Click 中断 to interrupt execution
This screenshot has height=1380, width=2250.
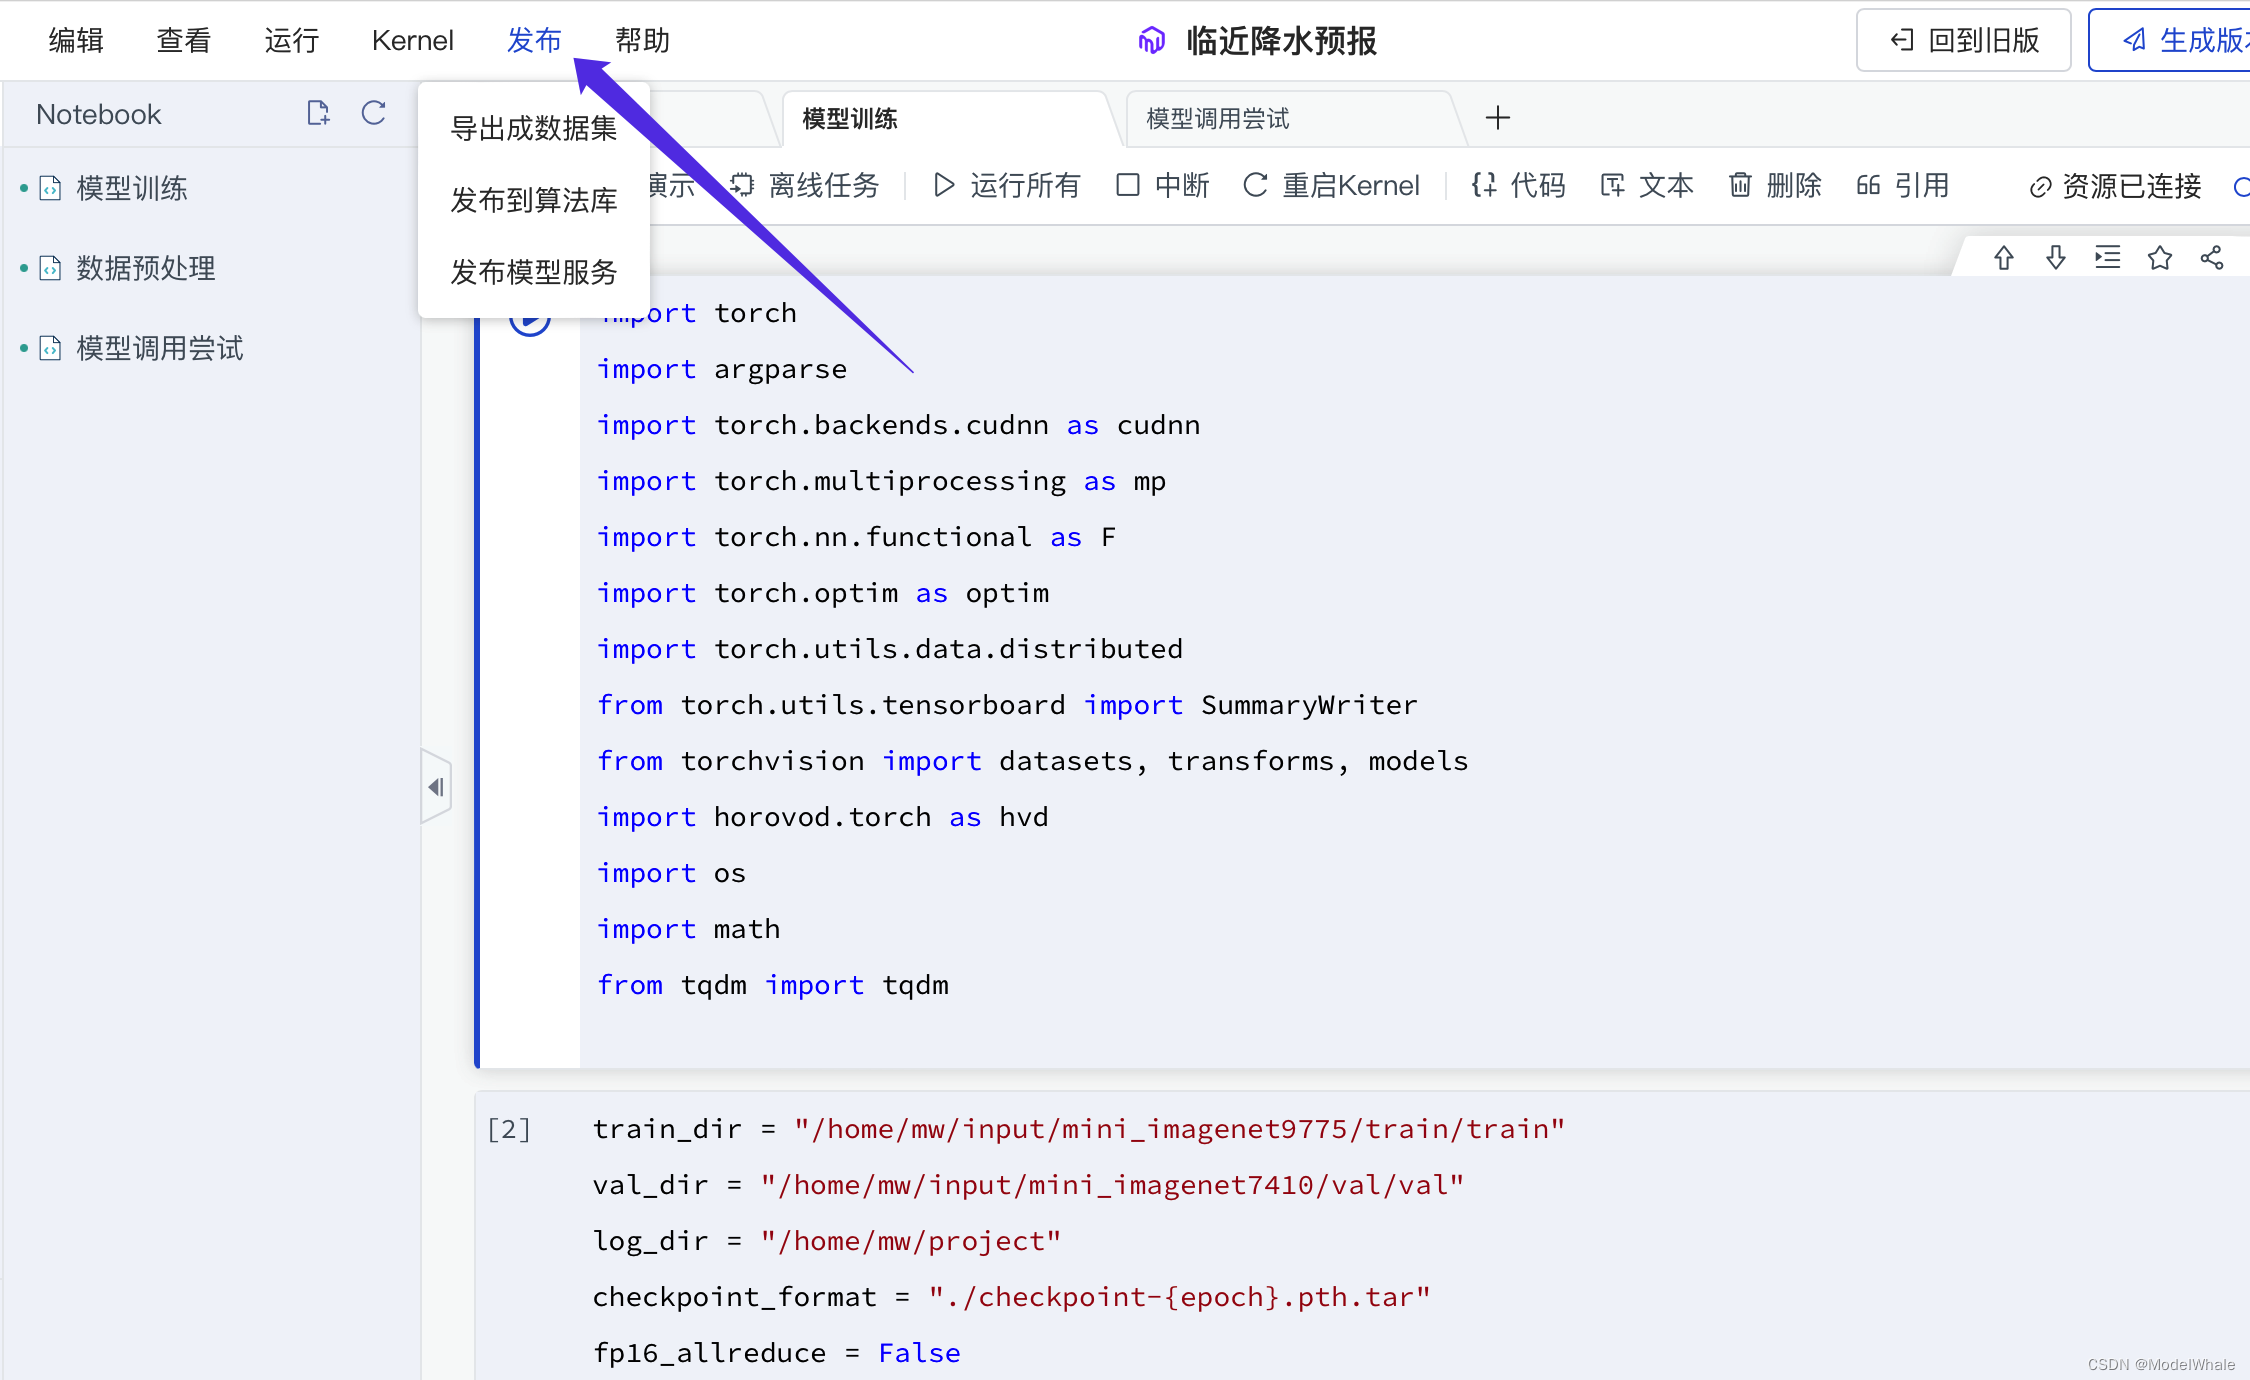[1163, 185]
